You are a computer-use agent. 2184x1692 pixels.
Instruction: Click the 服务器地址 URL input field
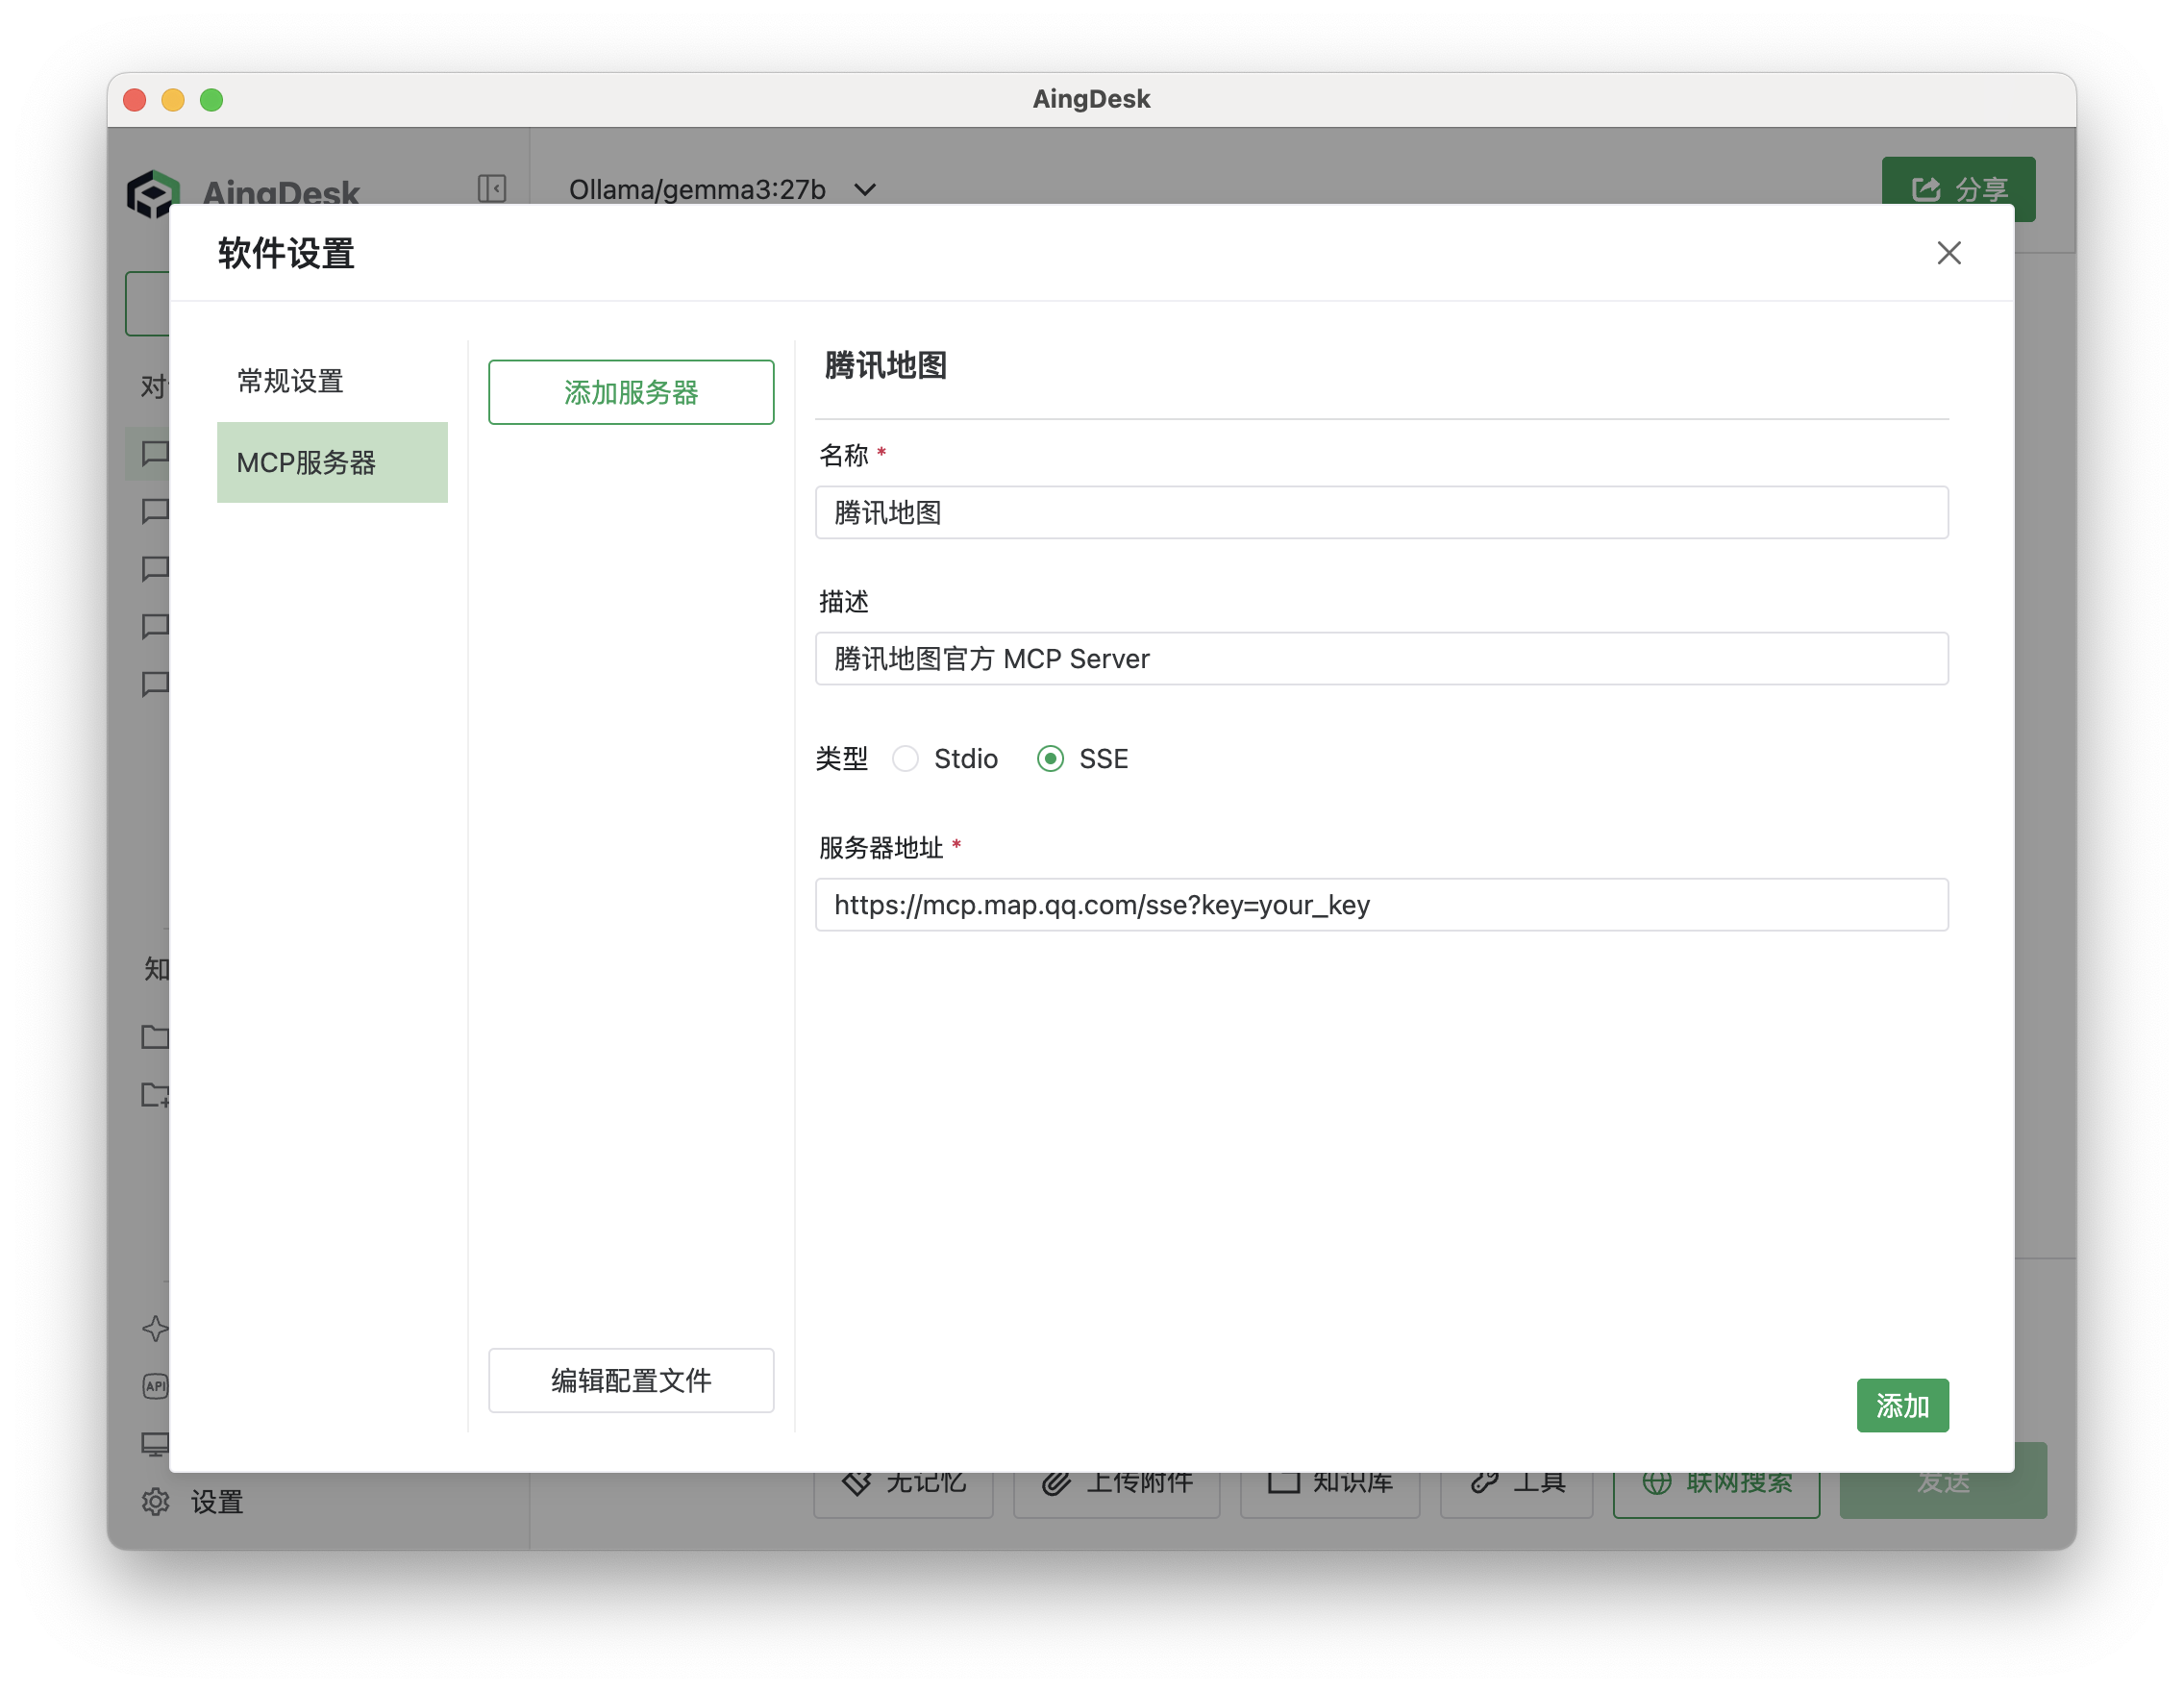(x=1380, y=905)
